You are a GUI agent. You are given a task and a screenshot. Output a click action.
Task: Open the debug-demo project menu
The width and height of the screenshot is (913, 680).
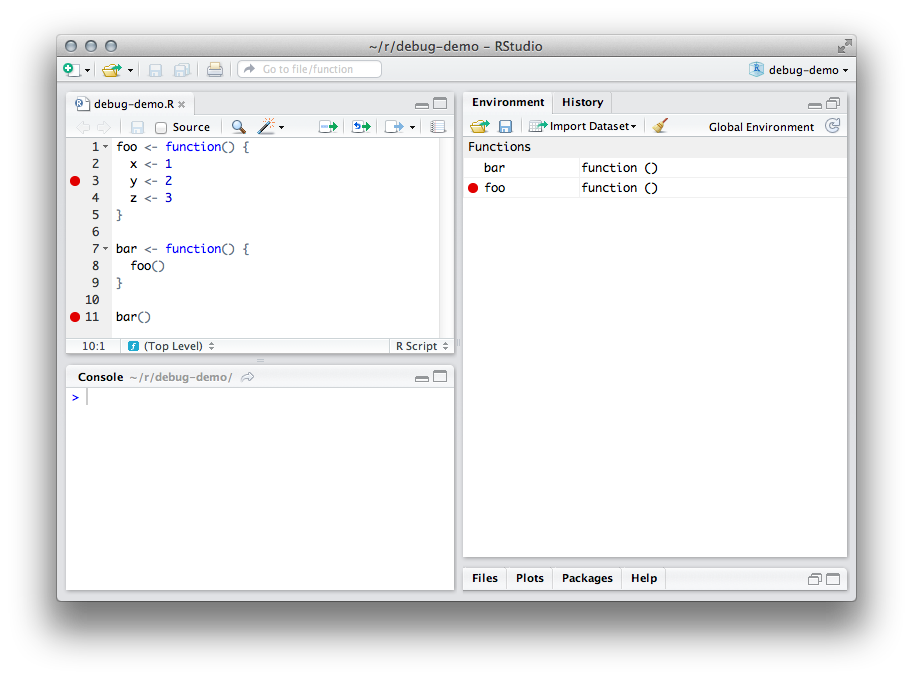tap(798, 70)
